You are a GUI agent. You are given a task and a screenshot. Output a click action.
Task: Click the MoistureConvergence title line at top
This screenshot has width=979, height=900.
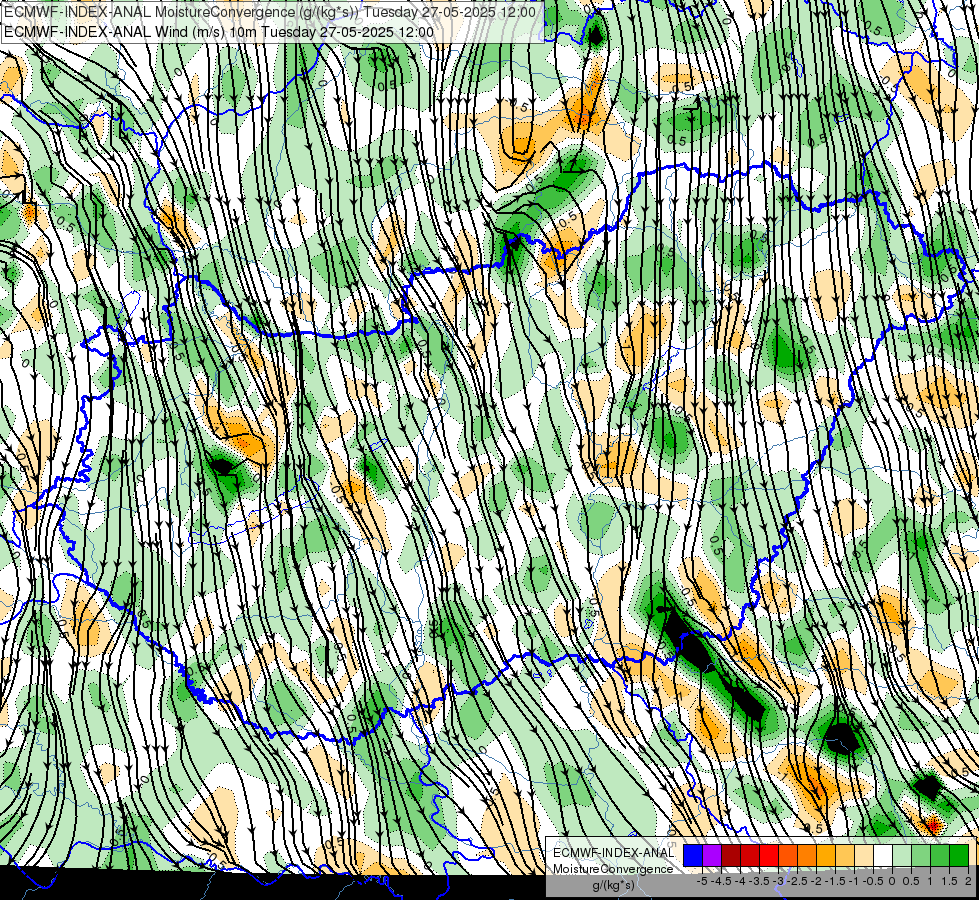click(x=270, y=12)
